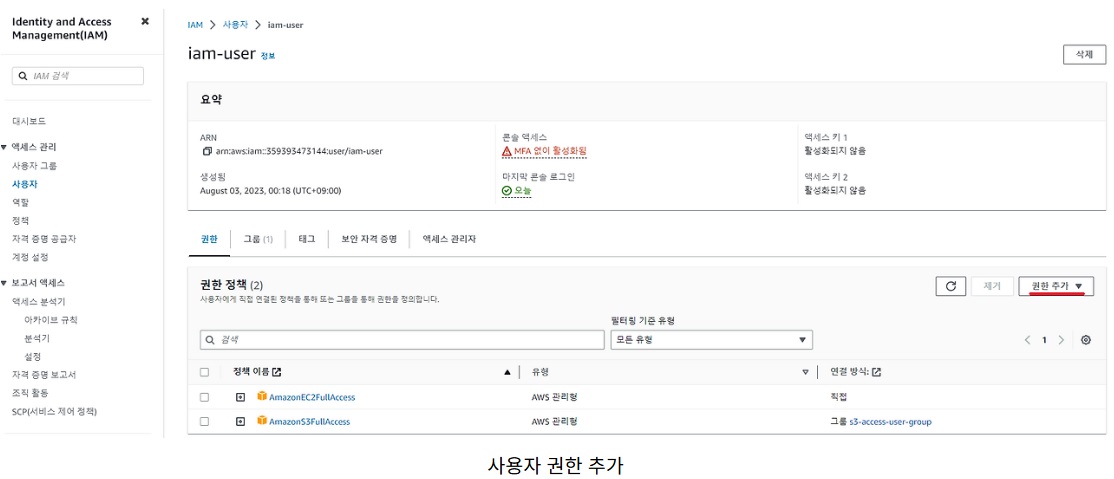The image size is (1114, 479).
Task: Toggle the select-all policies checkbox
Action: point(205,372)
